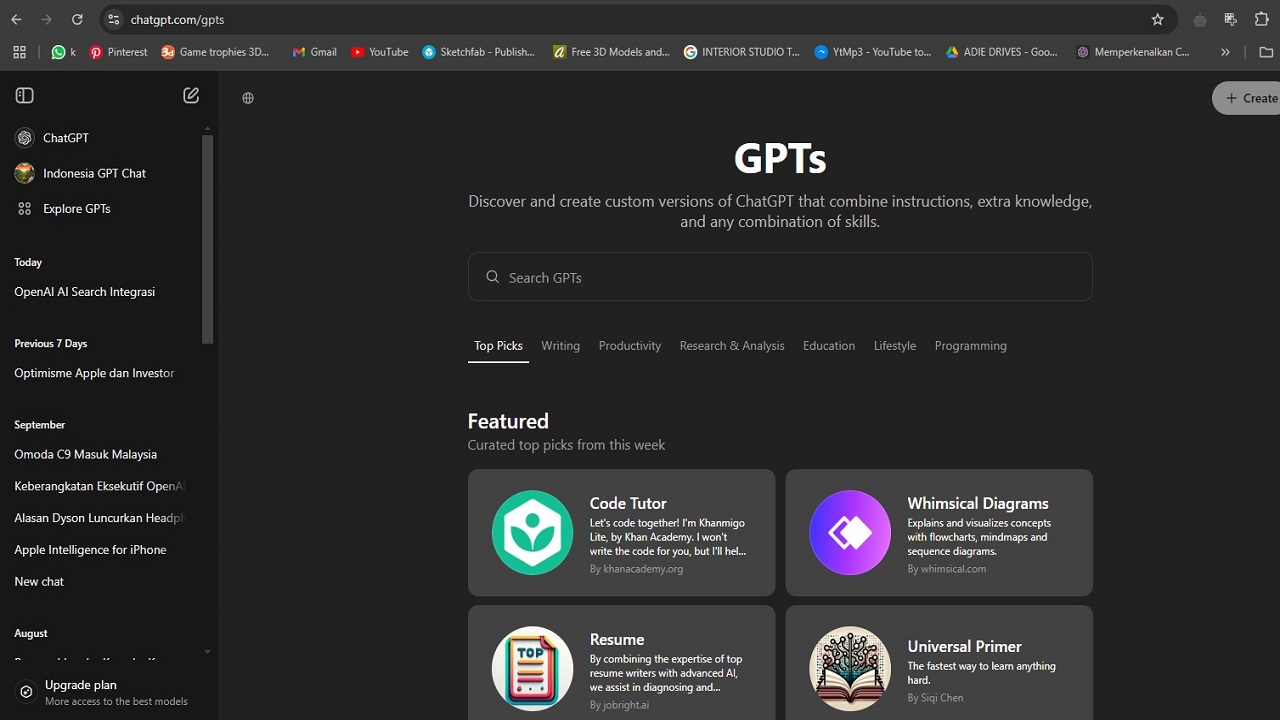Click the sidebar scrollbar thumb
The height and width of the screenshot is (720, 1280).
pos(207,239)
